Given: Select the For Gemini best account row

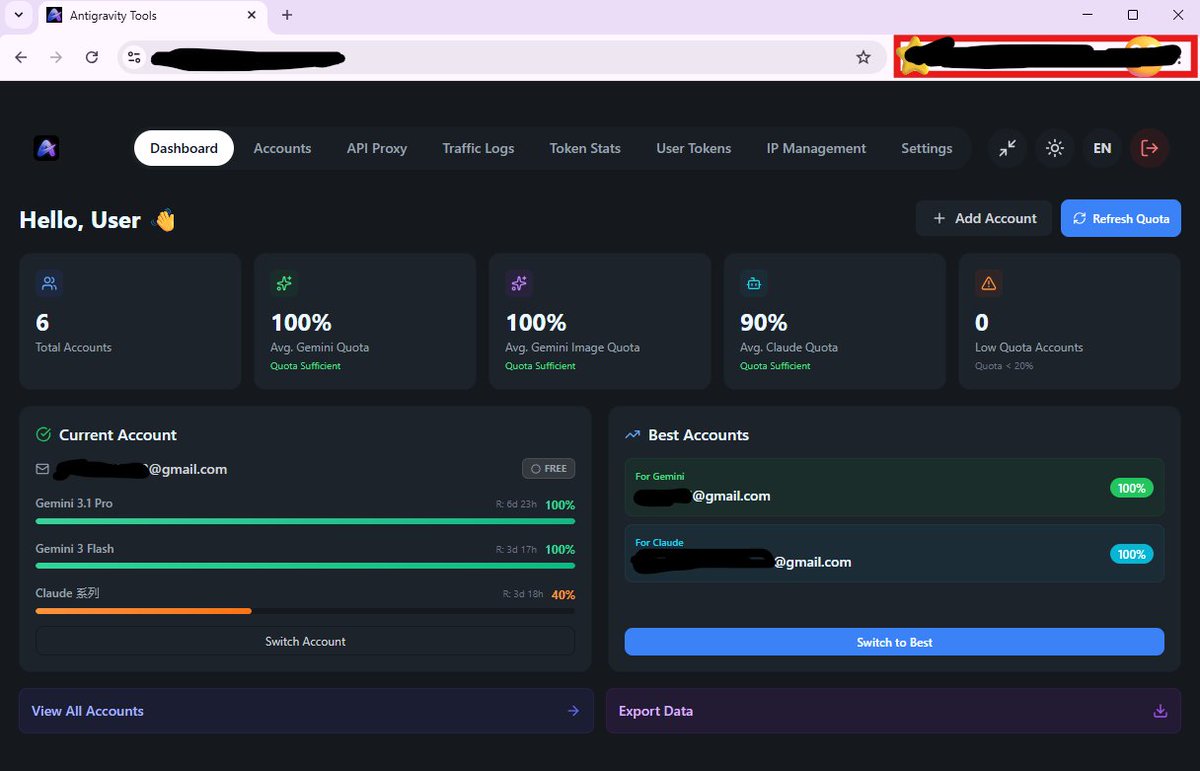Looking at the screenshot, I should pyautogui.click(x=894, y=487).
